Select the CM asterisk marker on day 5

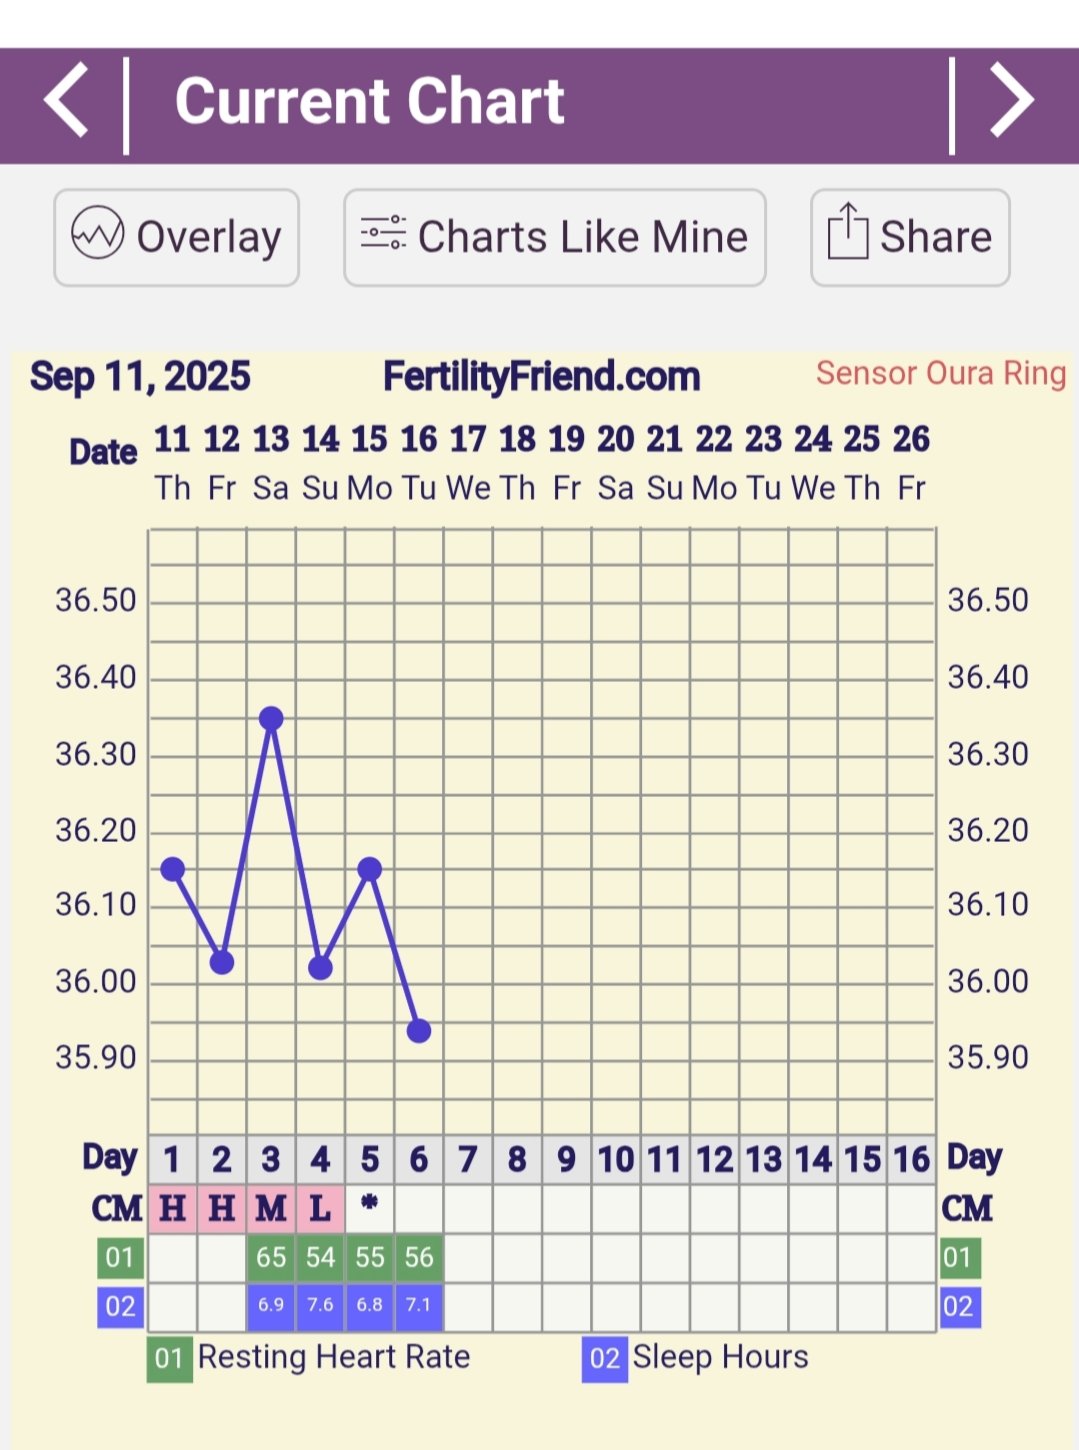click(369, 1206)
